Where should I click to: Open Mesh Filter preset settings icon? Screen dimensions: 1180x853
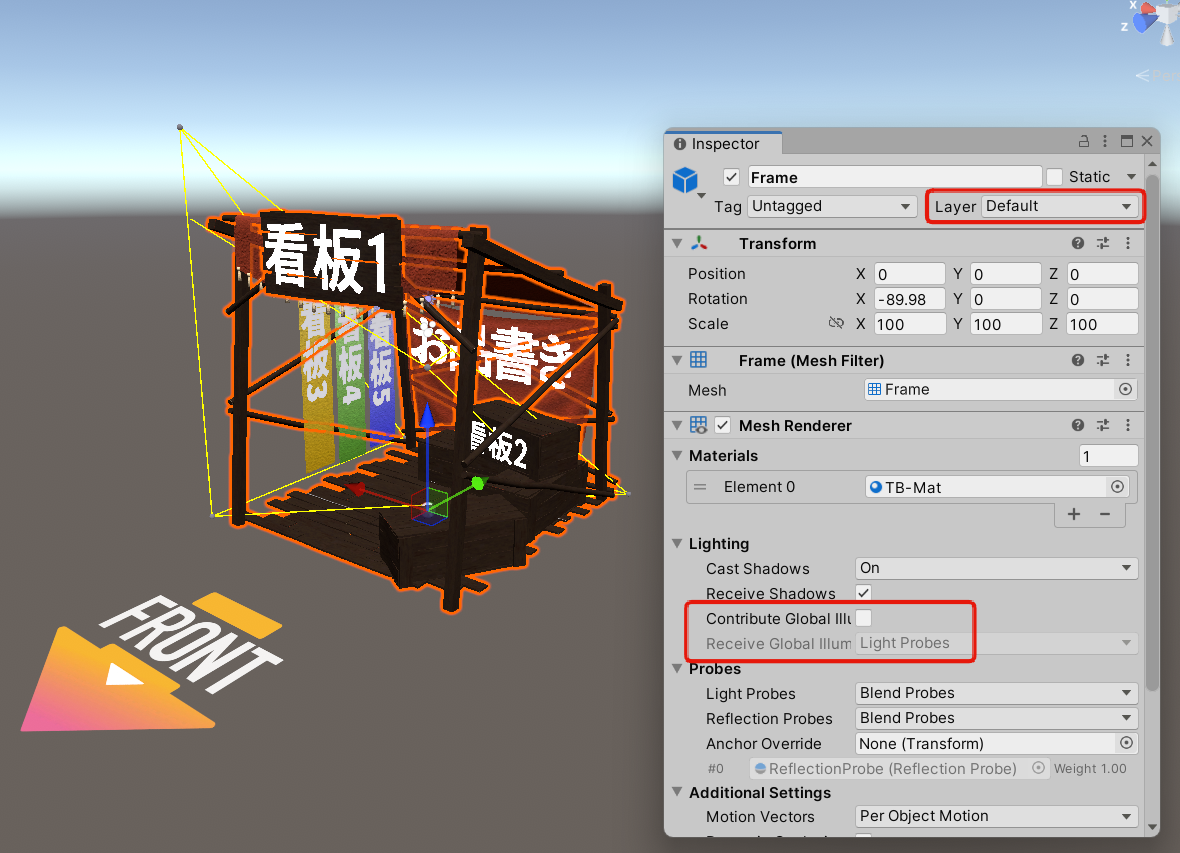click(x=1102, y=360)
